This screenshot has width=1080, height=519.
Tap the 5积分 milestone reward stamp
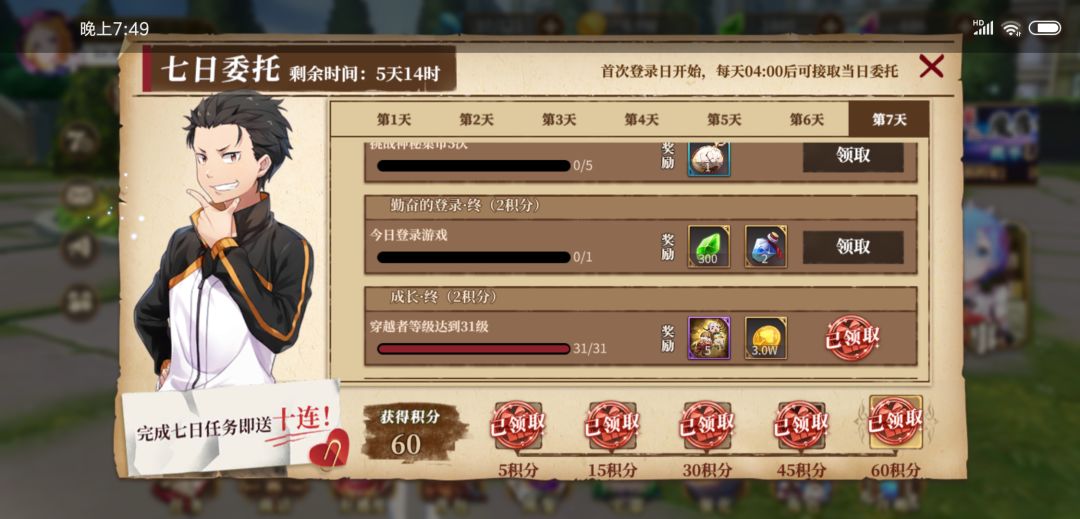[x=518, y=425]
